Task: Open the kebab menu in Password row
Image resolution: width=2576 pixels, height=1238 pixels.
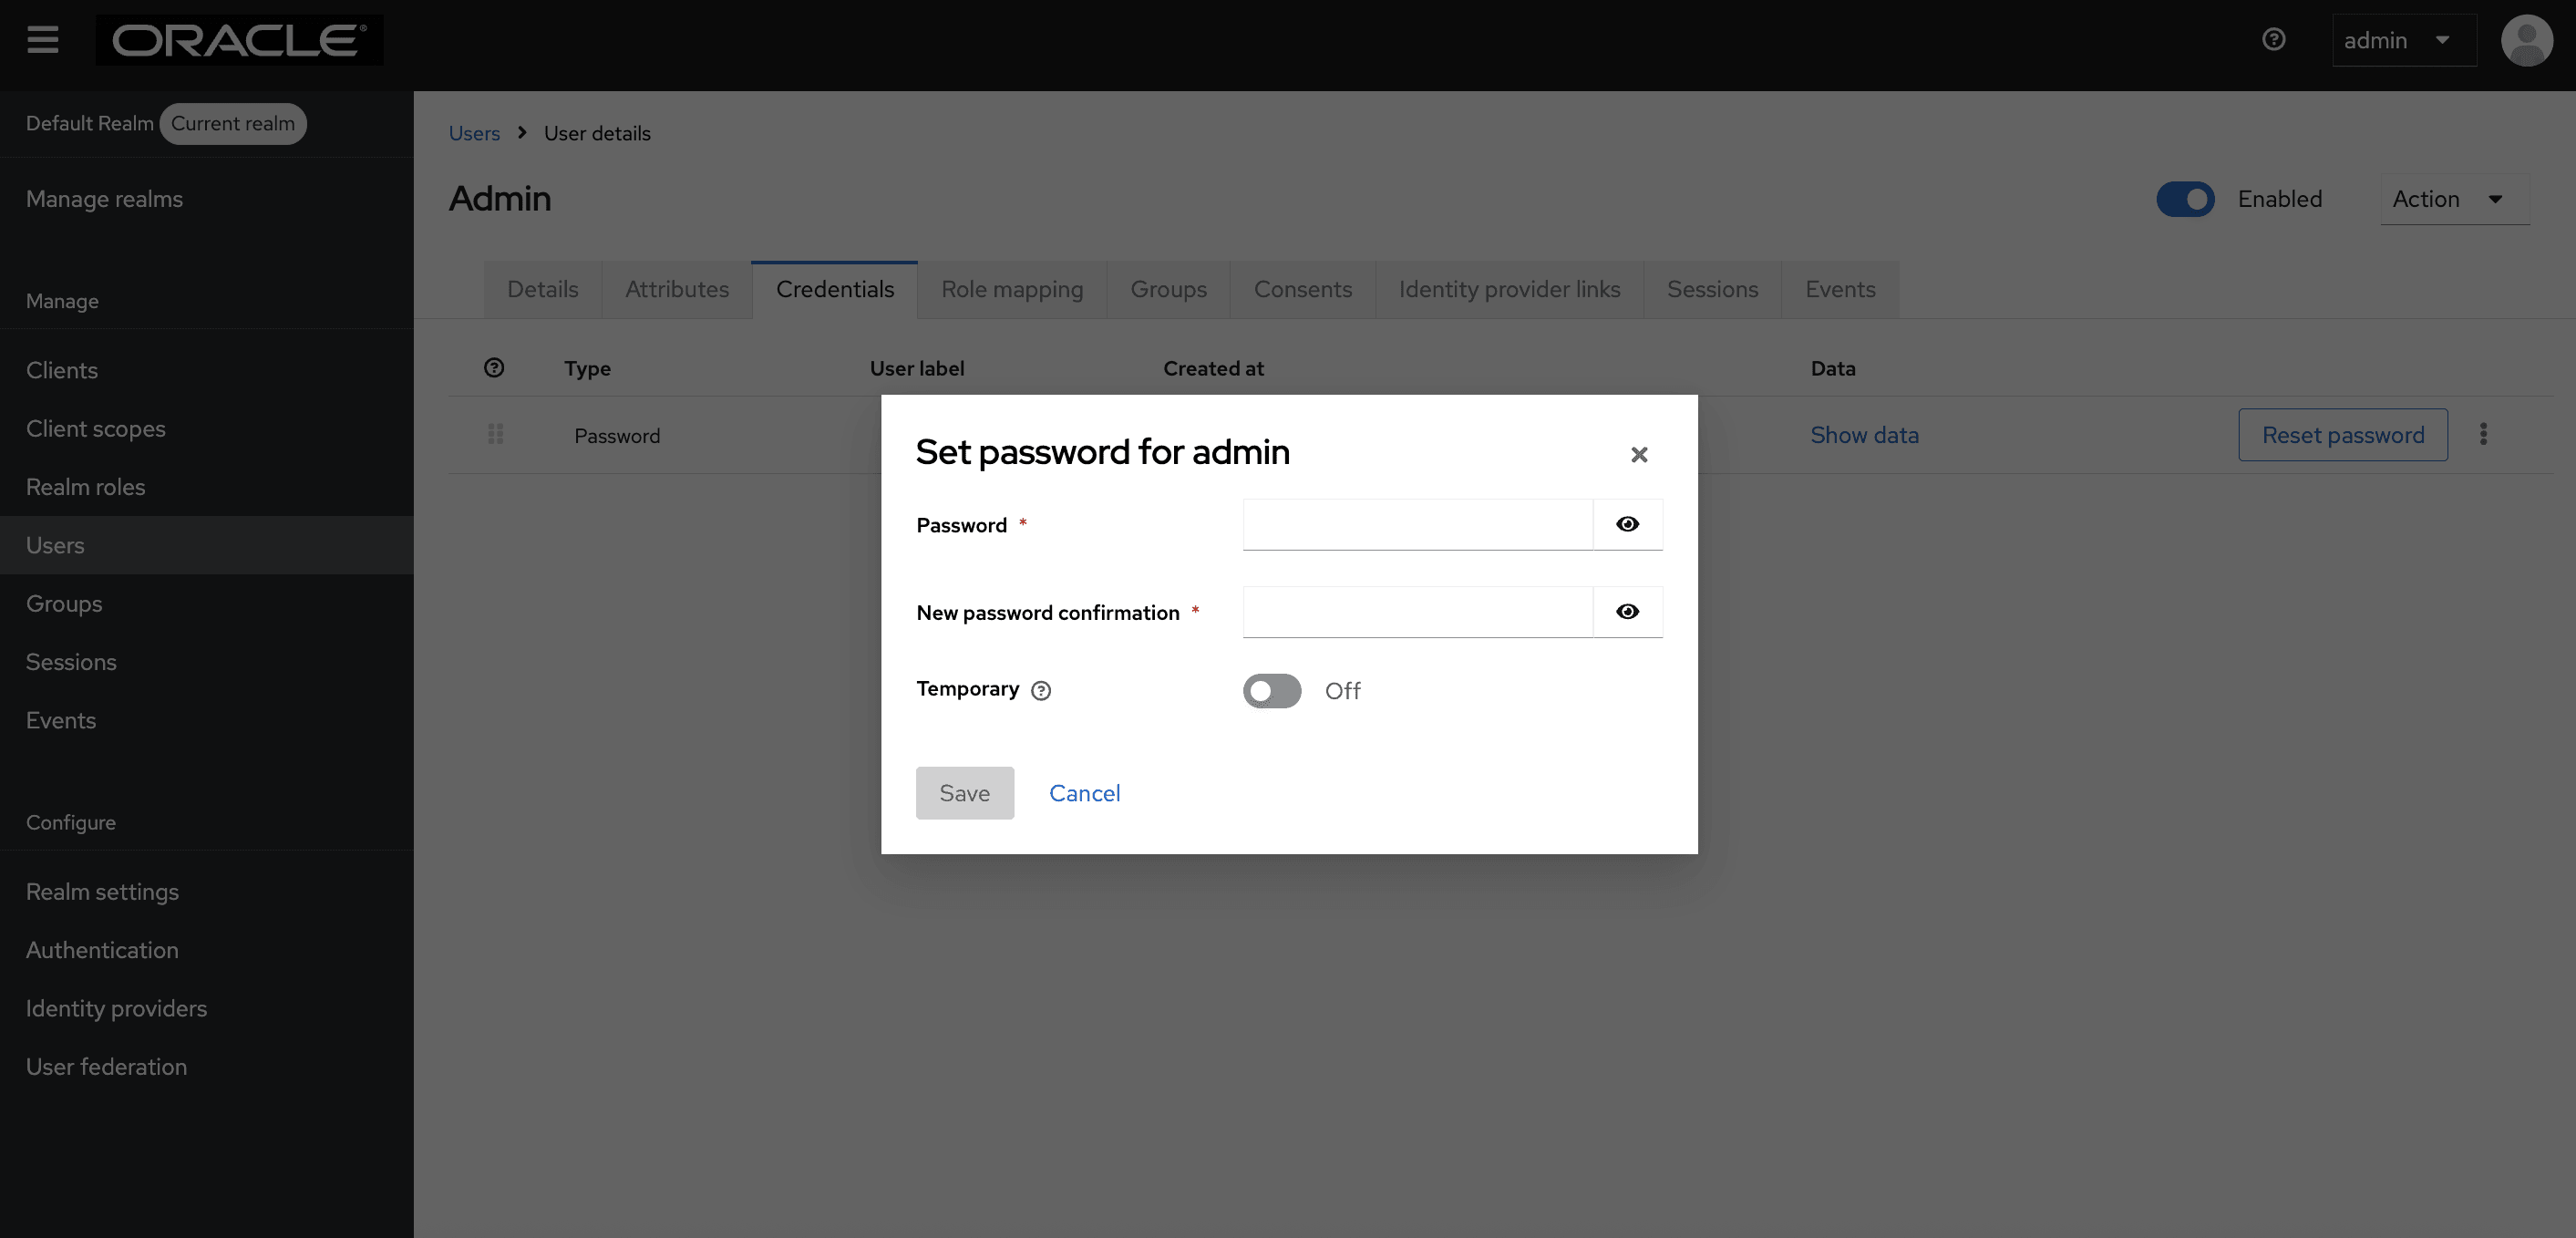Action: point(2483,434)
